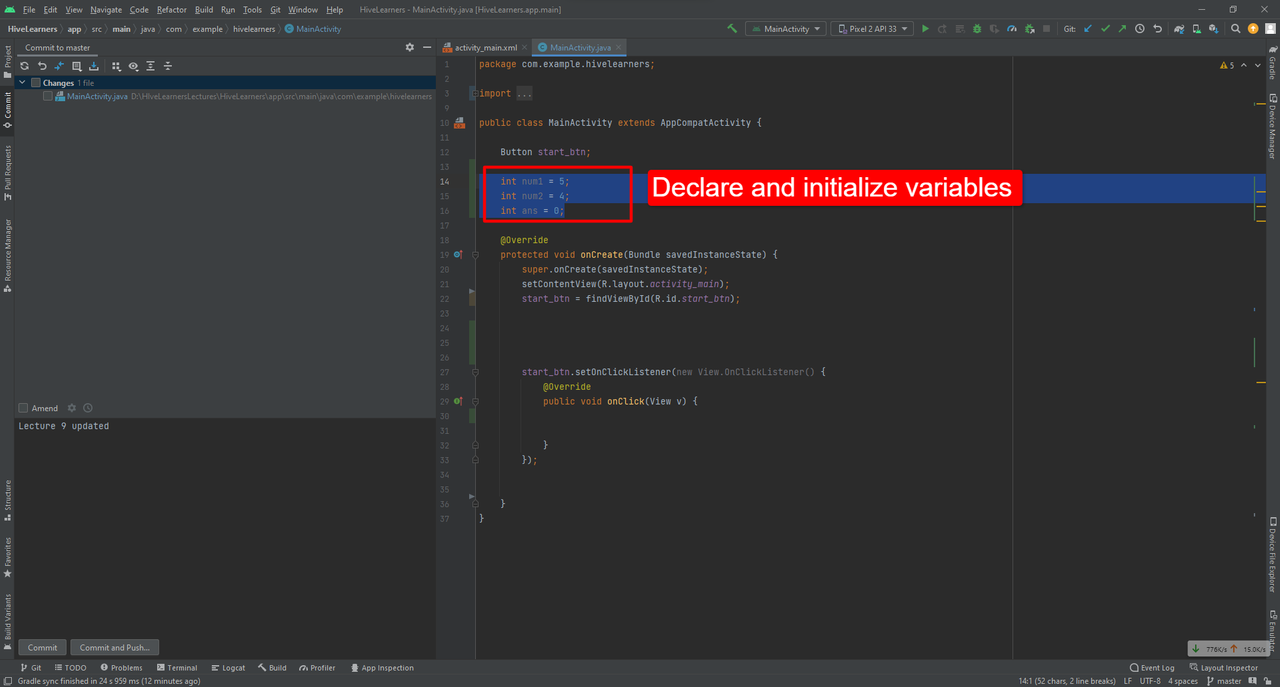Toggle the Changes group checkbox
Viewport: 1280px width, 687px height.
36,83
